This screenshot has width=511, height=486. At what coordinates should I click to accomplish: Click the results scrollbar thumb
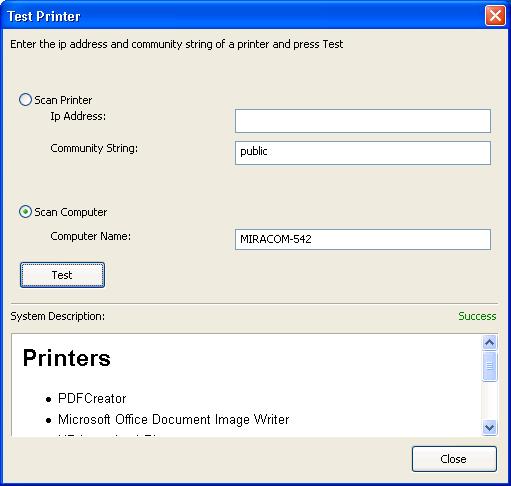click(x=489, y=366)
